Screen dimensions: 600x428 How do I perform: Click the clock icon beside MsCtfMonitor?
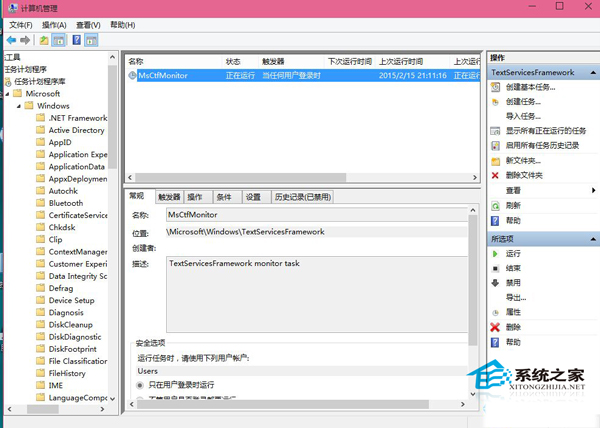[x=132, y=75]
